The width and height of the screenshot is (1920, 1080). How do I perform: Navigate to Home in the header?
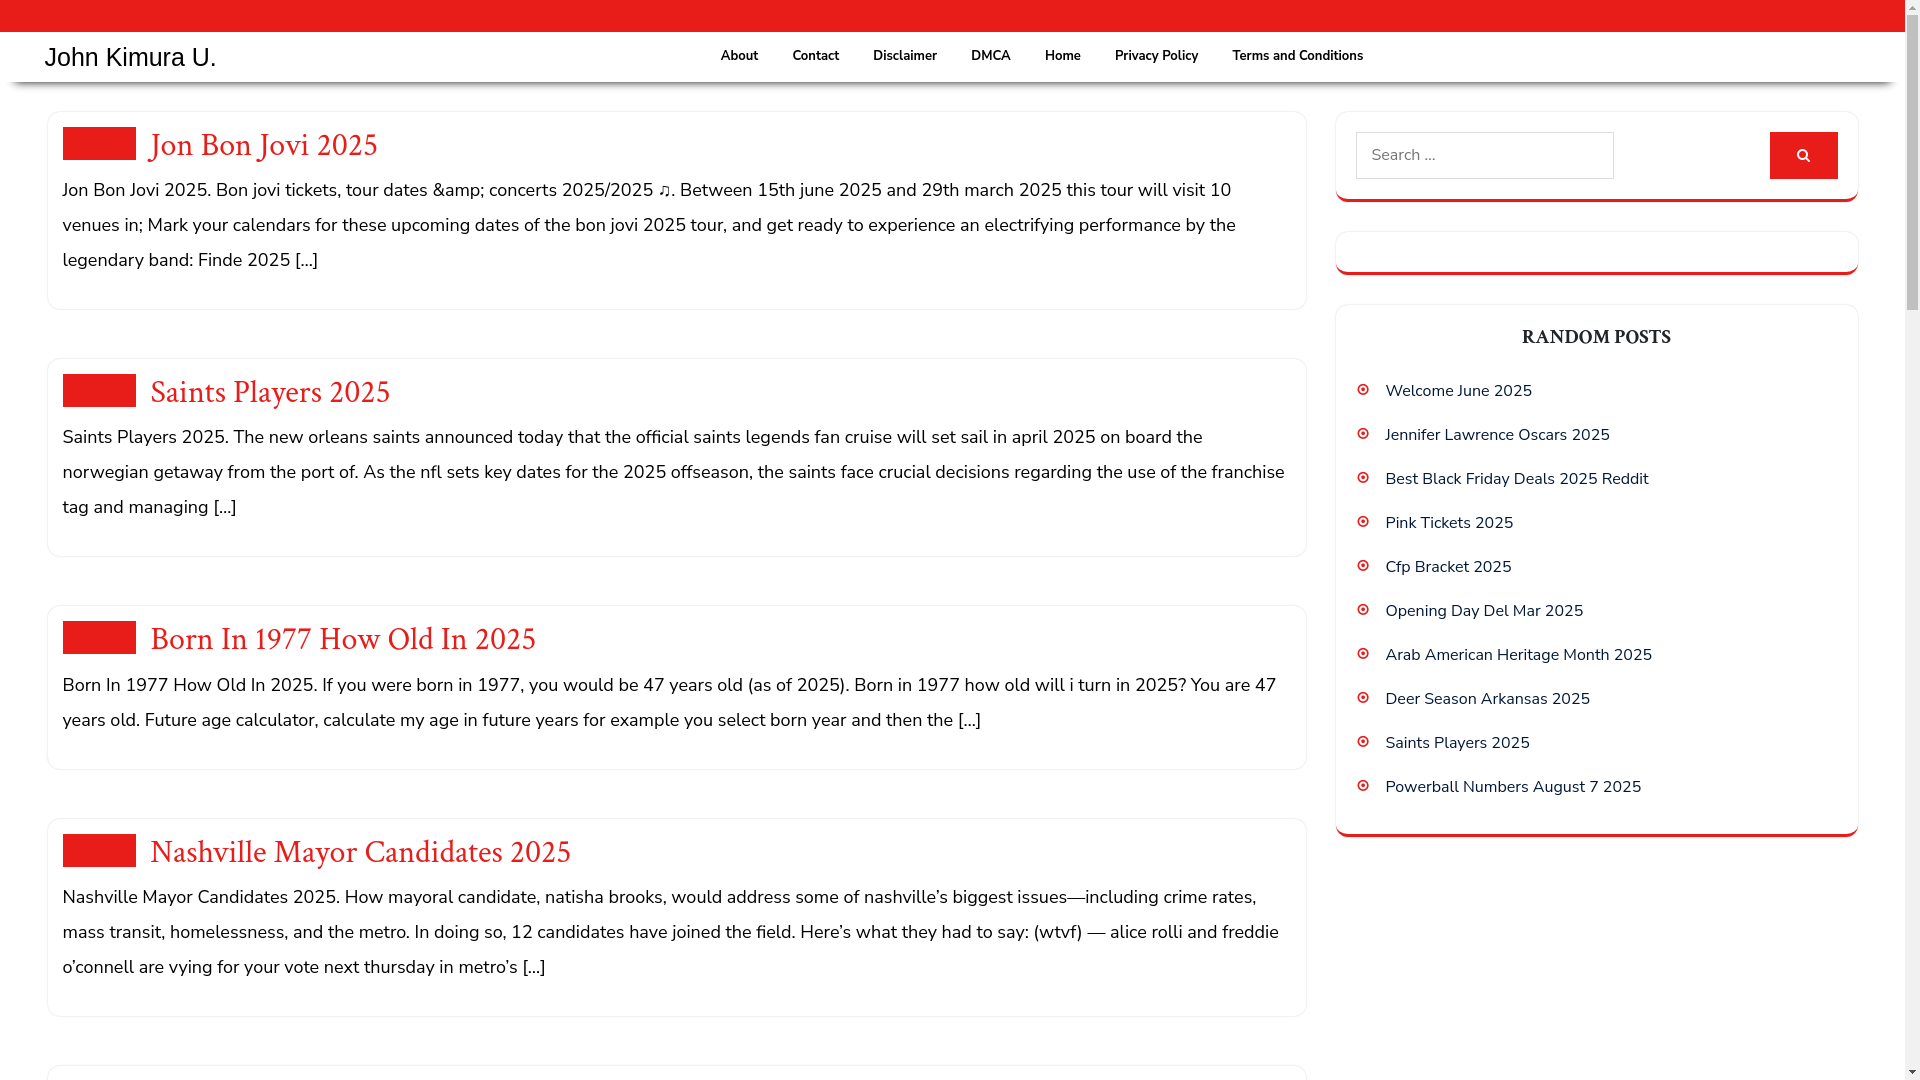pos(1063,56)
